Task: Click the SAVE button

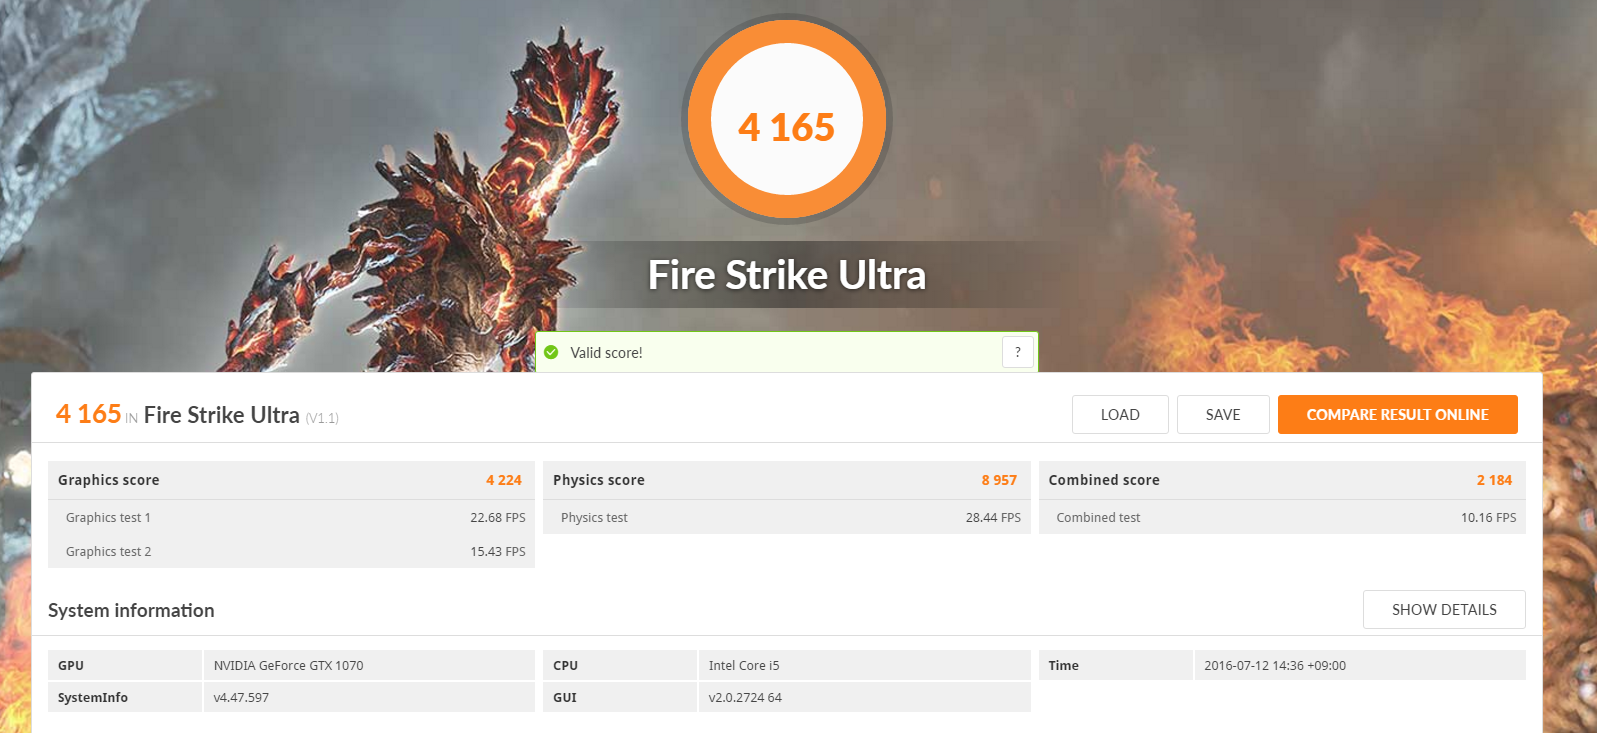Action: click(1223, 414)
